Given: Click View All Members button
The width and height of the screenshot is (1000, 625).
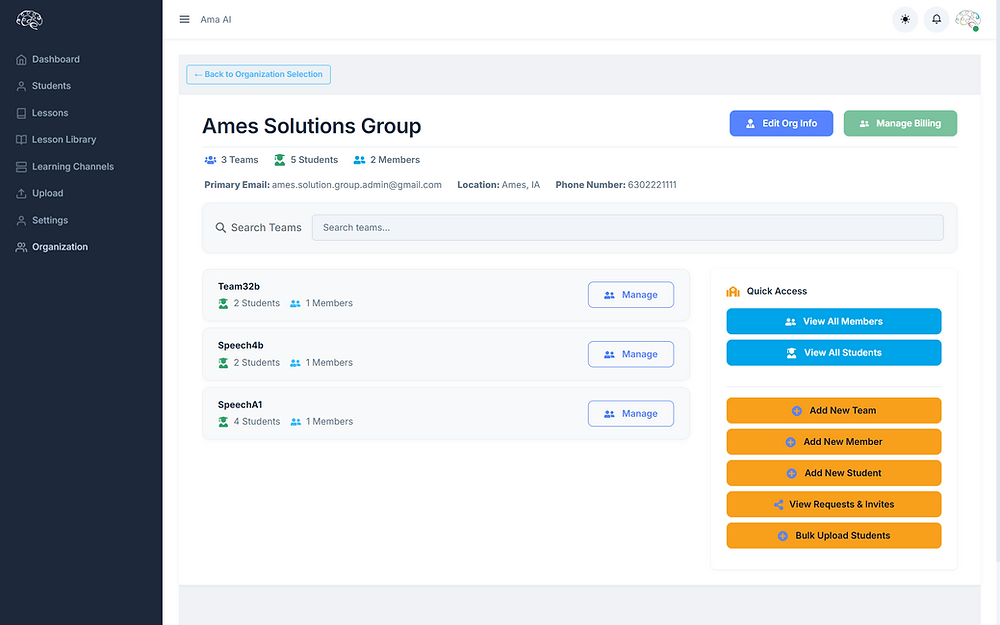Looking at the screenshot, I should pyautogui.click(x=834, y=321).
